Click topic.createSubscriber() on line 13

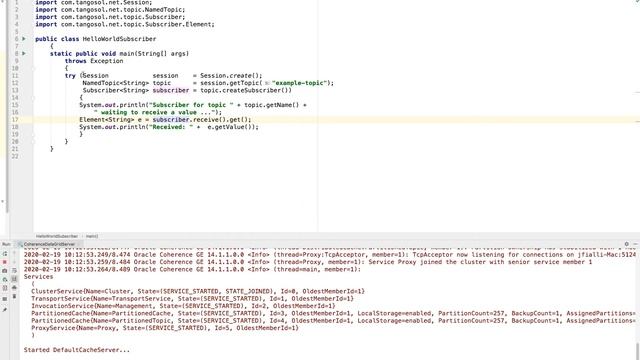coord(244,90)
